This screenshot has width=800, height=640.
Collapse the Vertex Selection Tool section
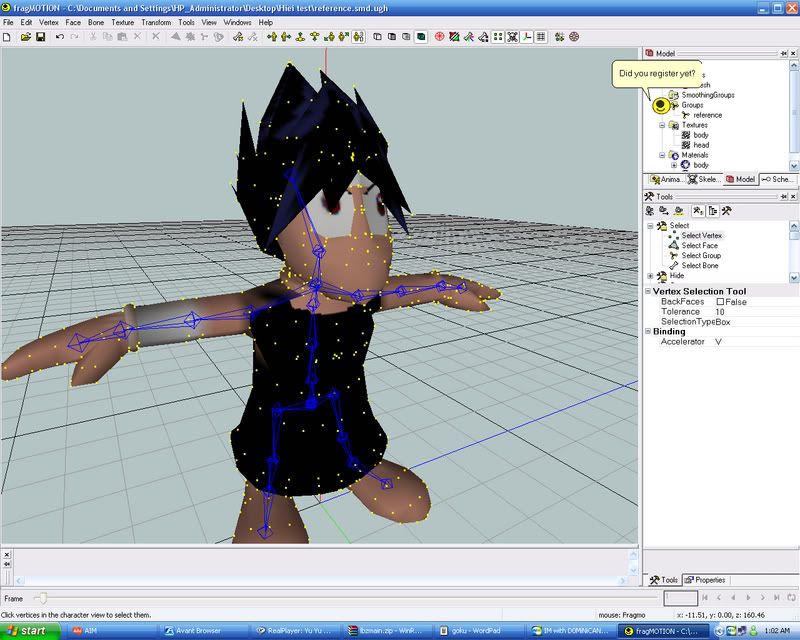click(648, 291)
